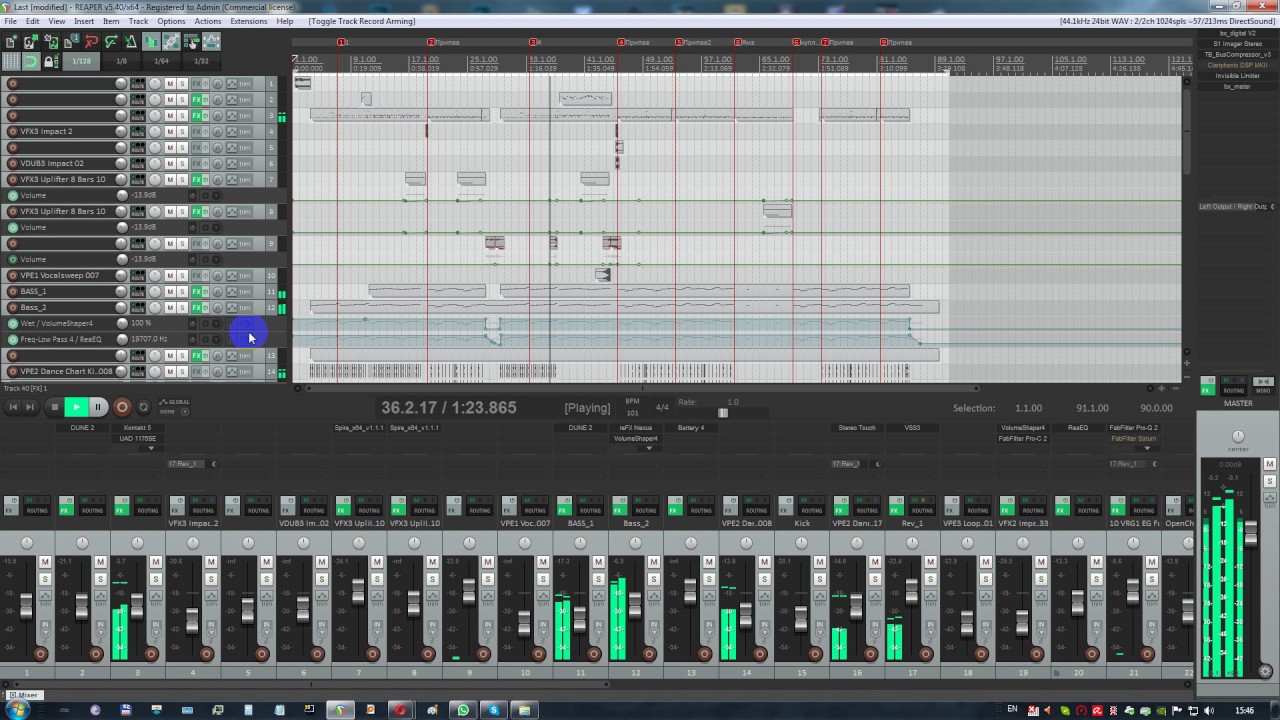Open routing for track 1
This screenshot has width=1280, height=720.
tap(138, 83)
